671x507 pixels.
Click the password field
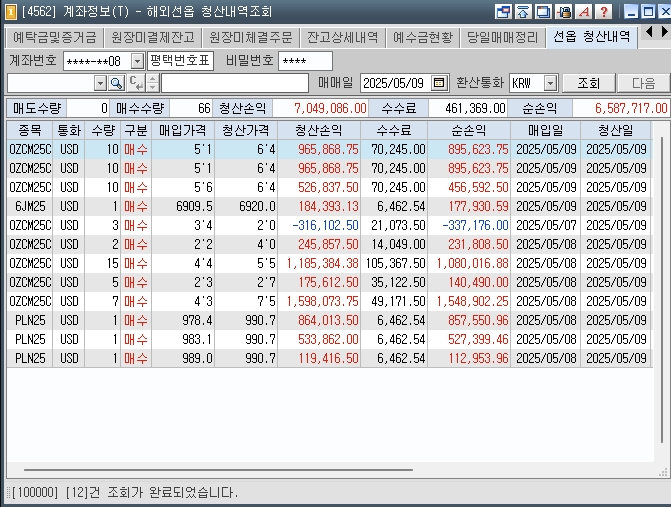pos(305,61)
